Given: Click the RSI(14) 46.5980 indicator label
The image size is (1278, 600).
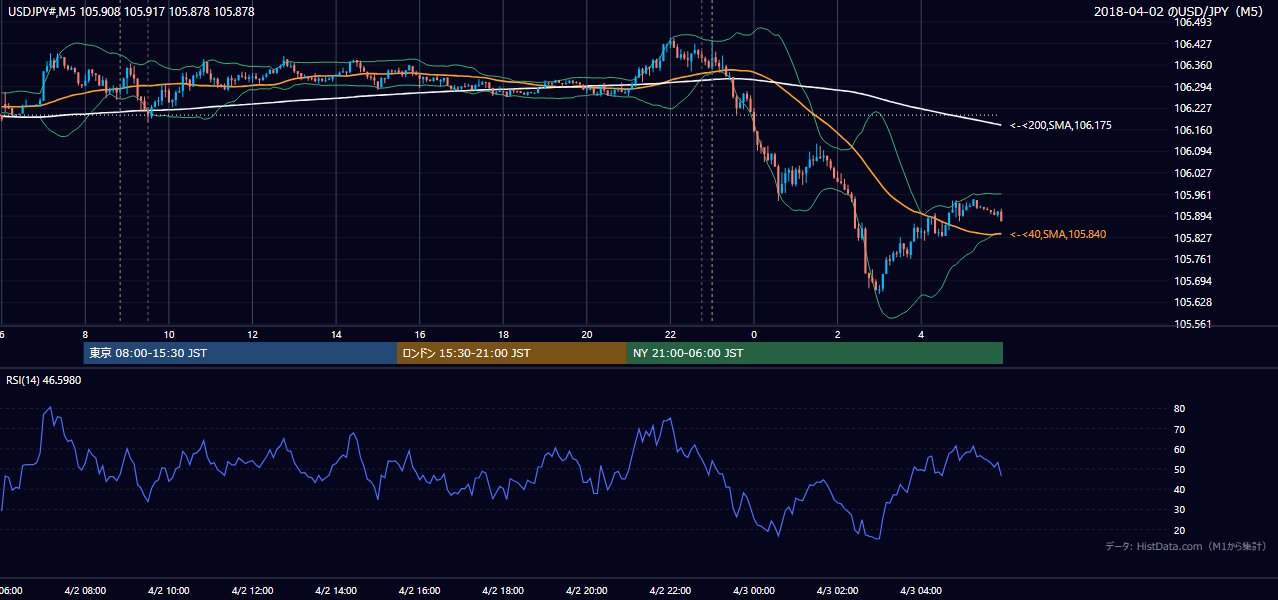Looking at the screenshot, I should 44,380.
